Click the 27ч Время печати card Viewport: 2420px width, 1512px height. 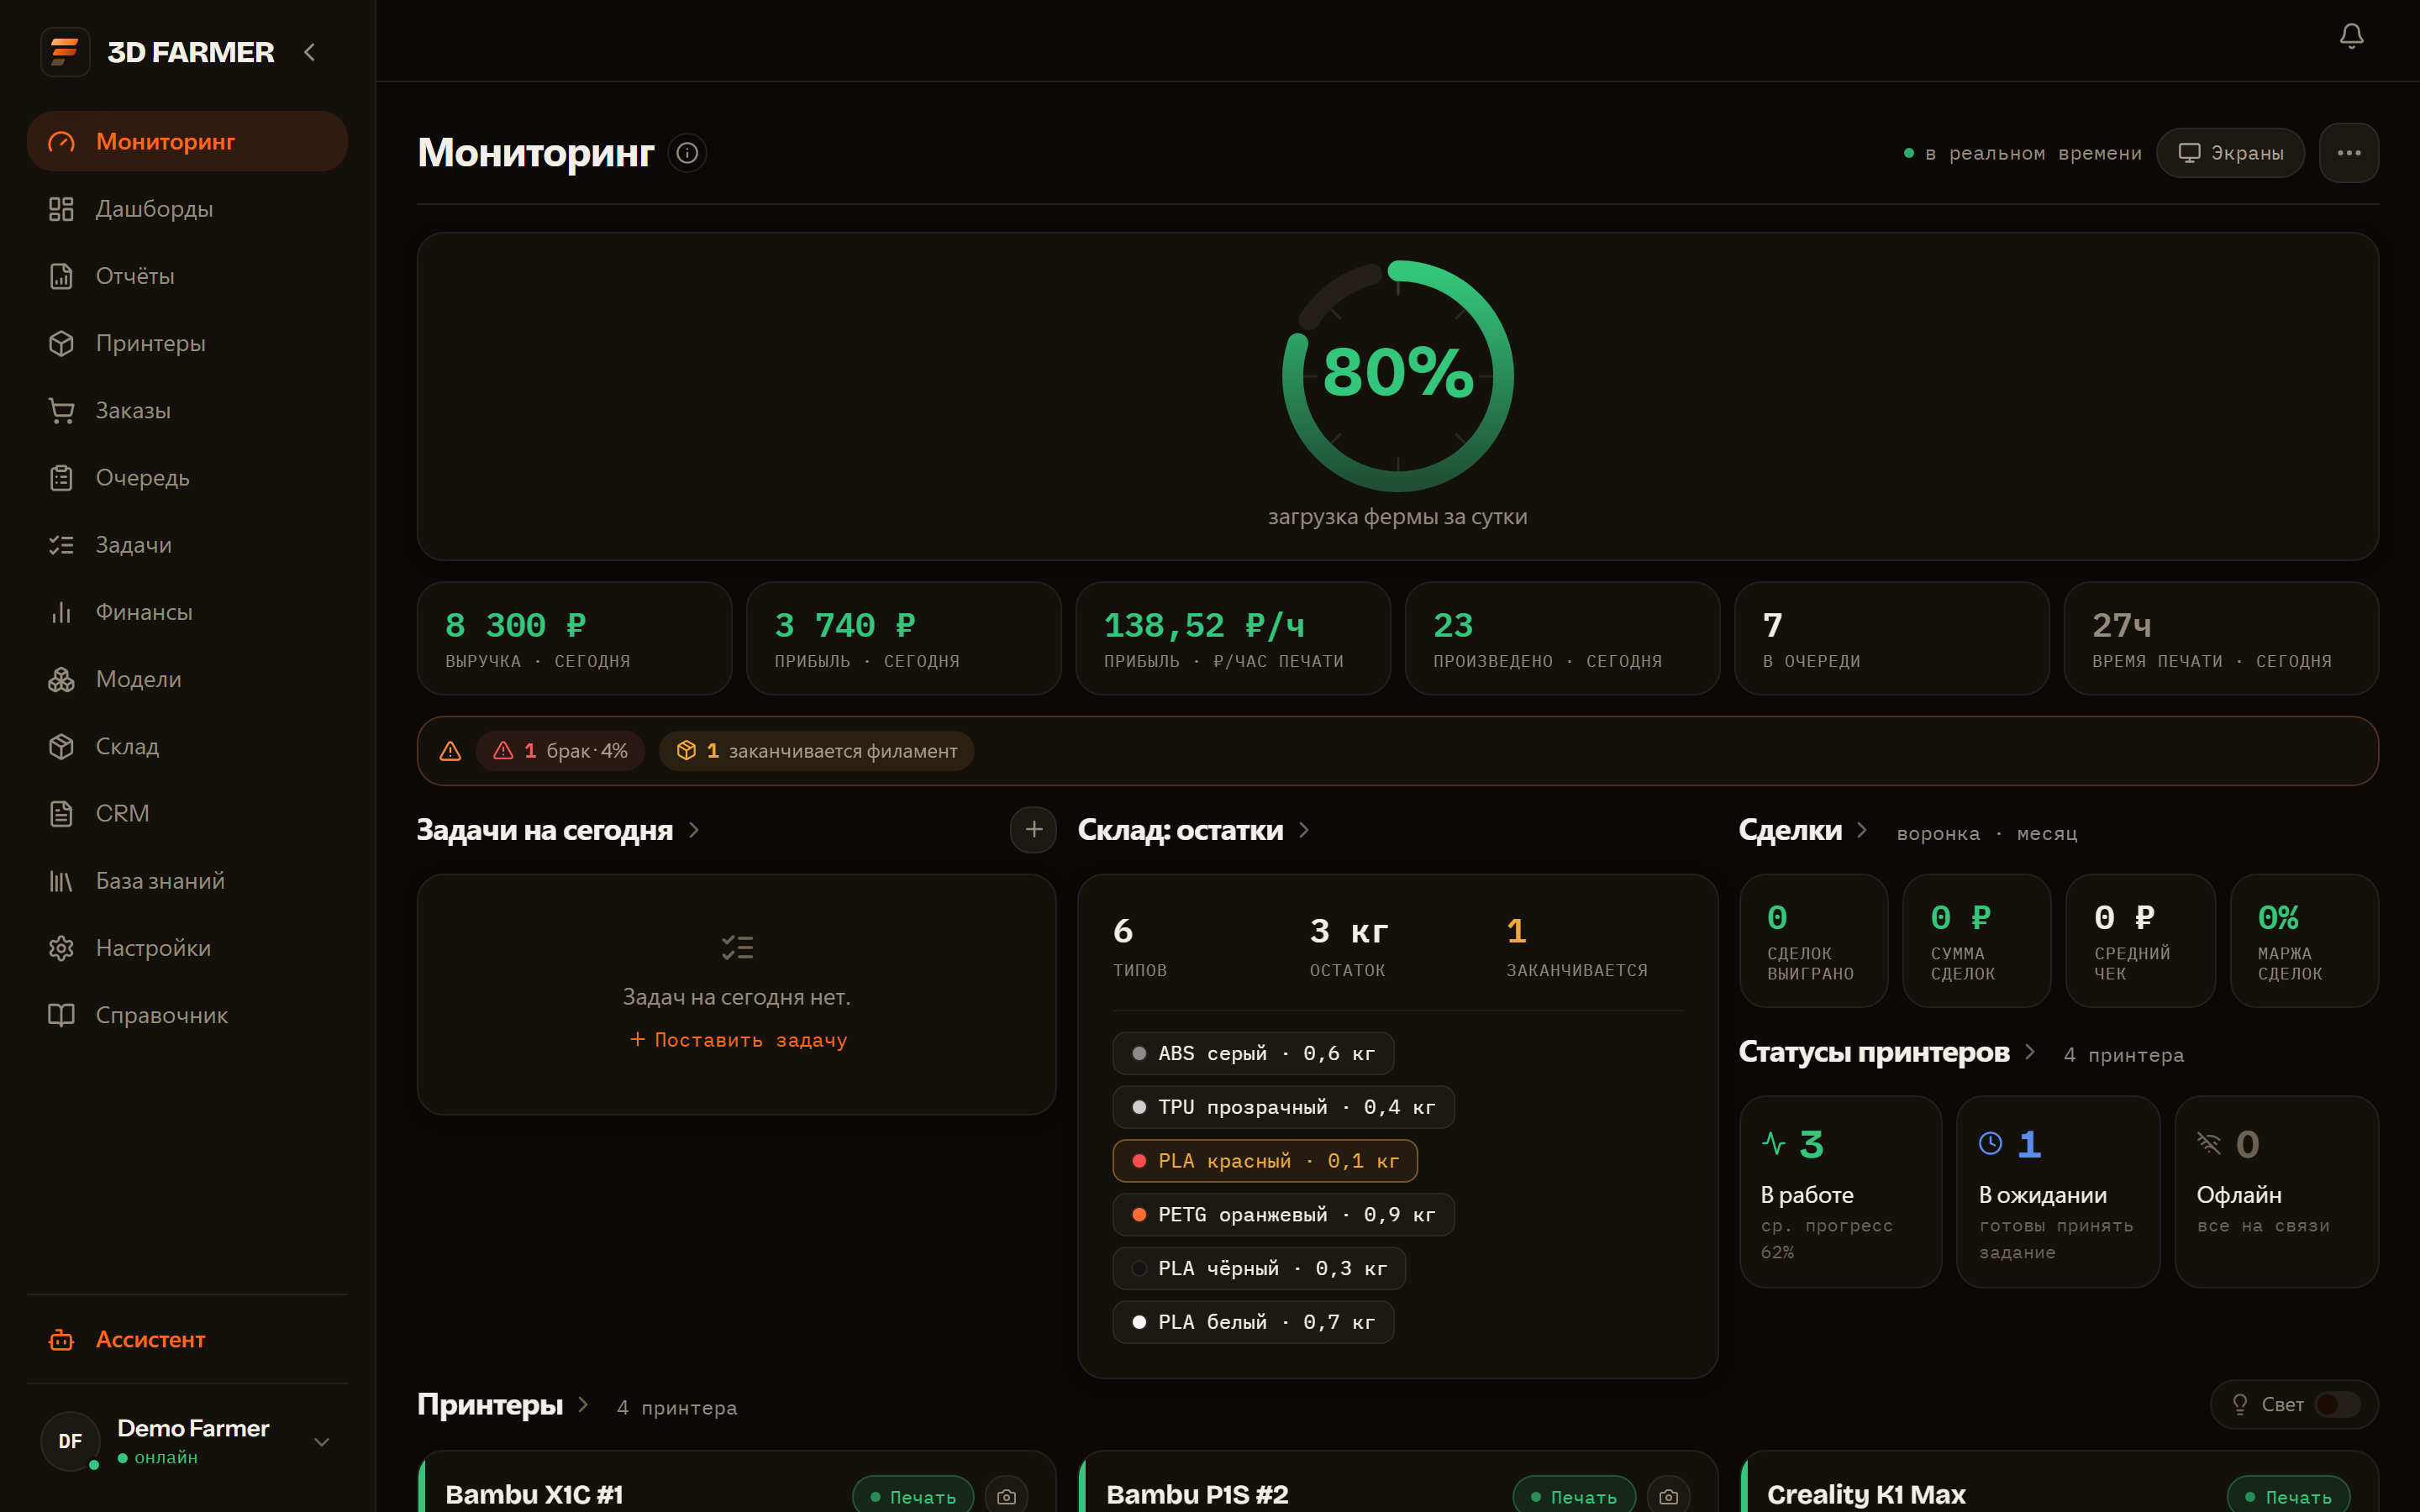(2221, 638)
